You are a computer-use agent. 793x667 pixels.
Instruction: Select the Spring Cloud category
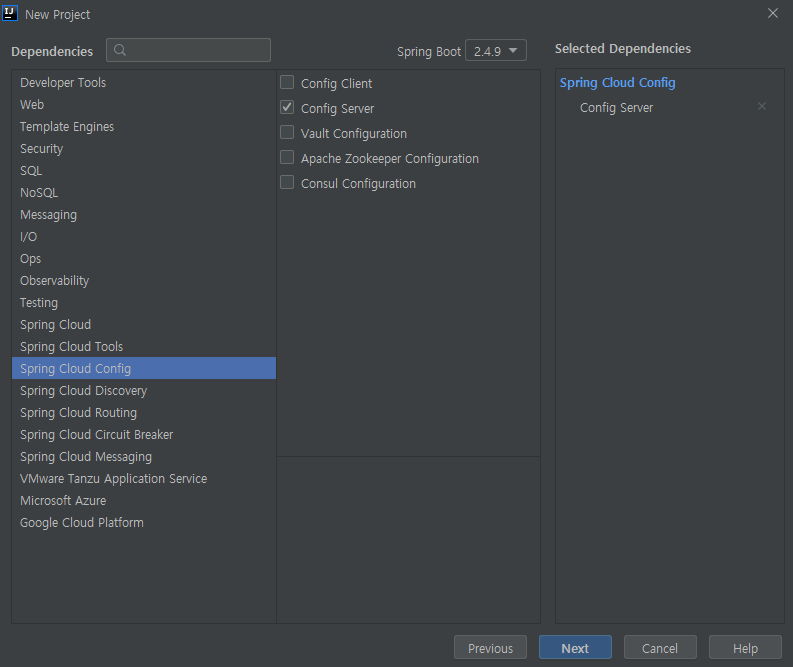144,325
